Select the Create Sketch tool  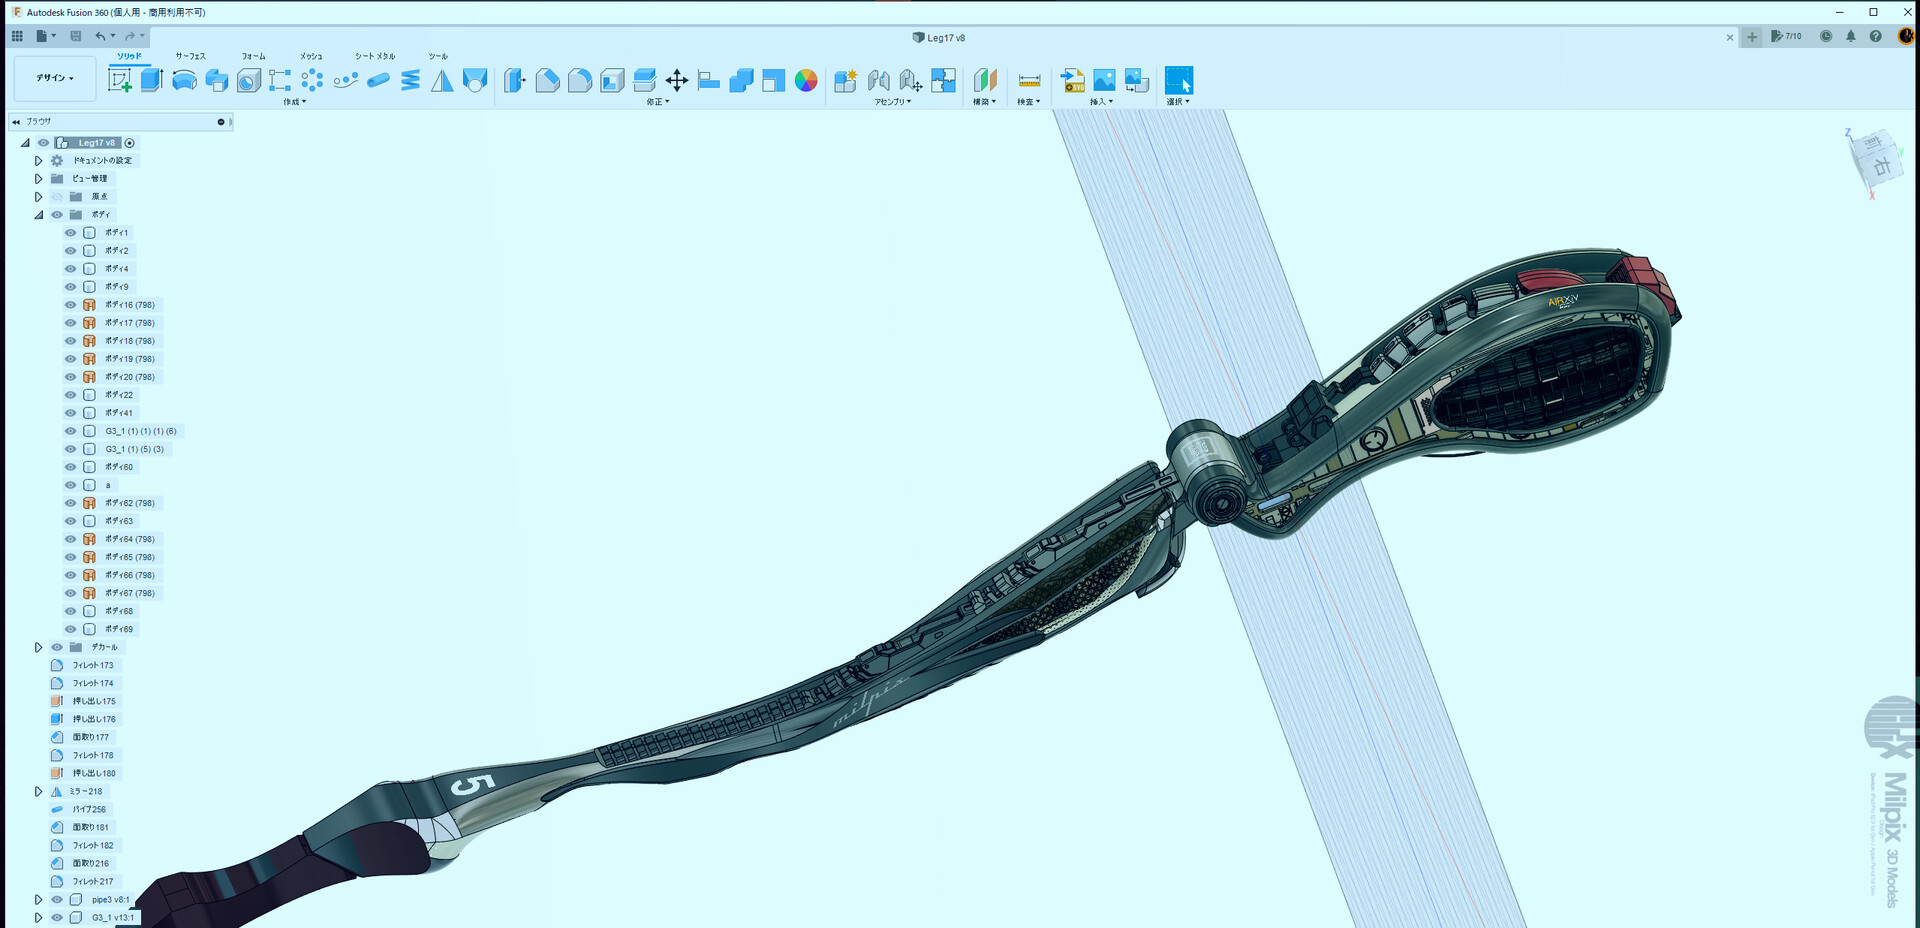coord(121,80)
